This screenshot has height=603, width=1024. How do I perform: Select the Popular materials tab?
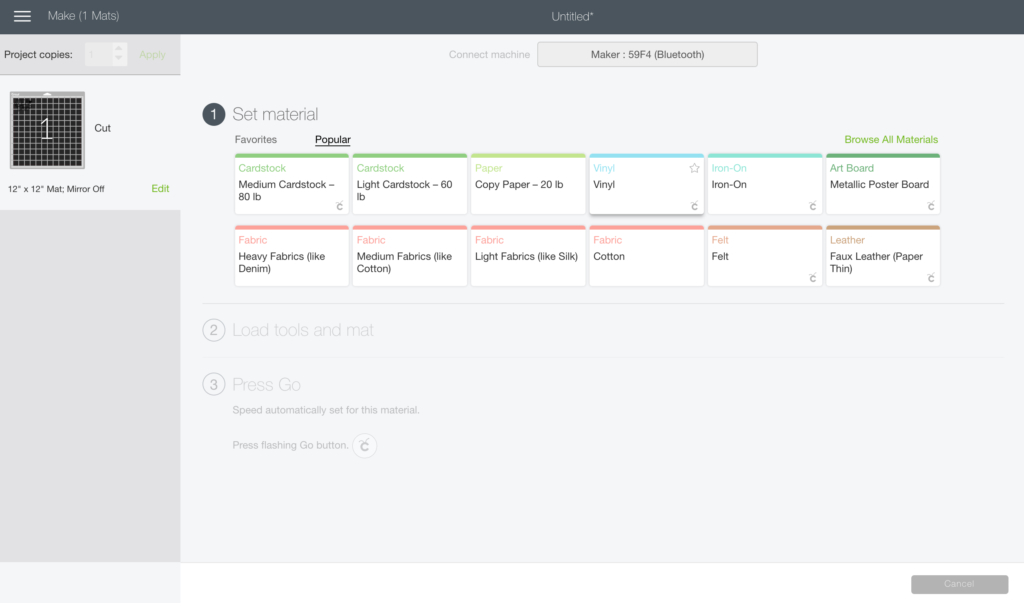click(332, 139)
